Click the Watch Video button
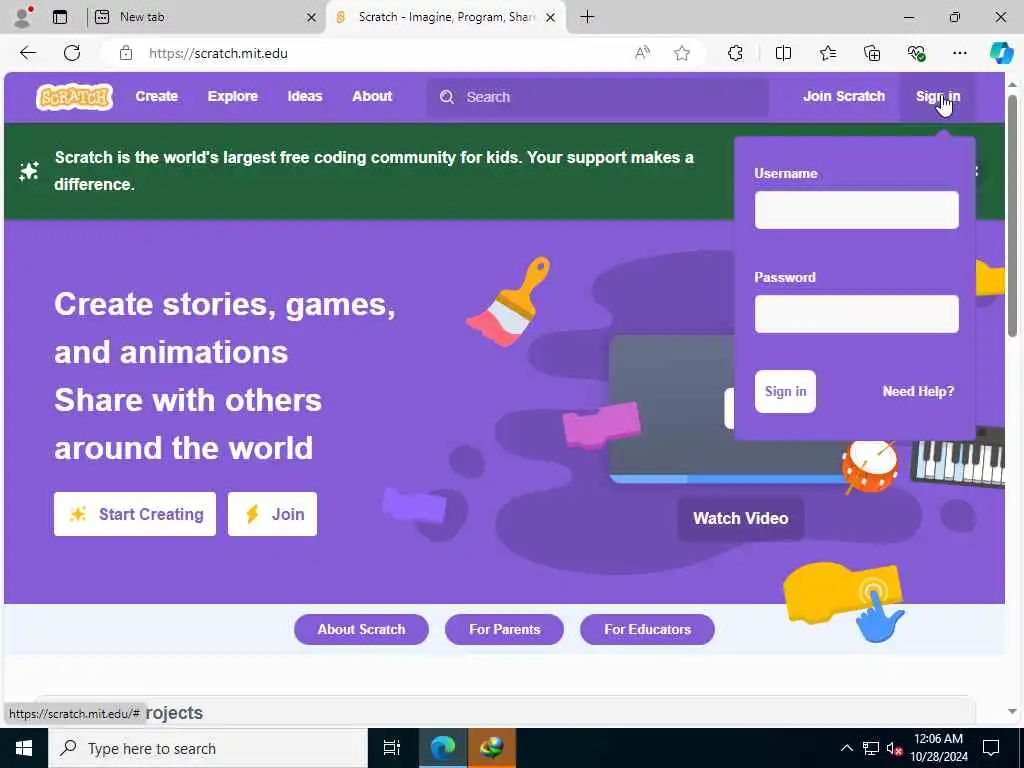This screenshot has height=768, width=1024. (x=741, y=519)
